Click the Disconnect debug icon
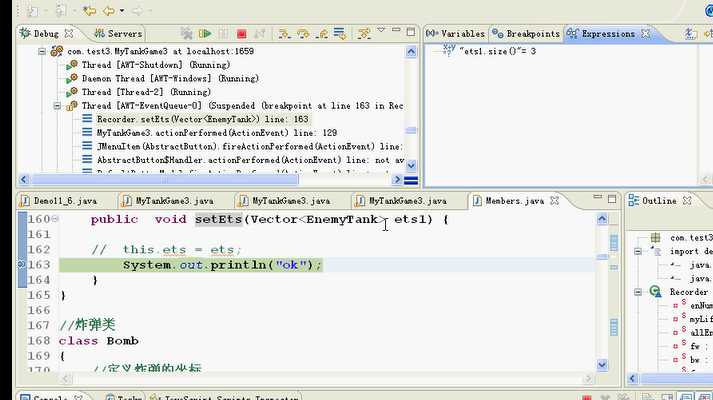The height and width of the screenshot is (400, 713). tap(260, 34)
